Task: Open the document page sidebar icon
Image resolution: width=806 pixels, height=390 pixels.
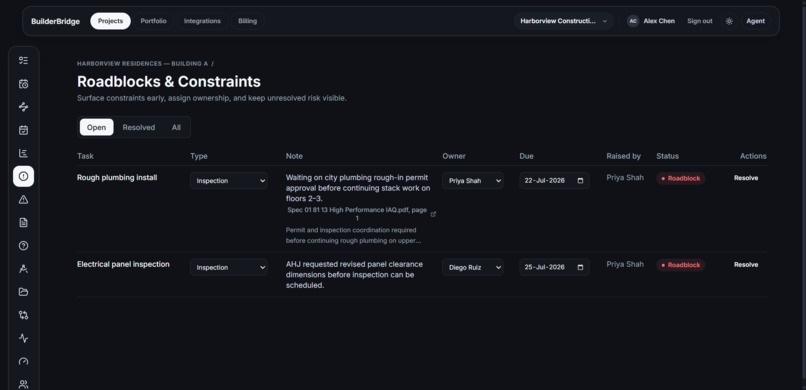Action: pyautogui.click(x=23, y=222)
